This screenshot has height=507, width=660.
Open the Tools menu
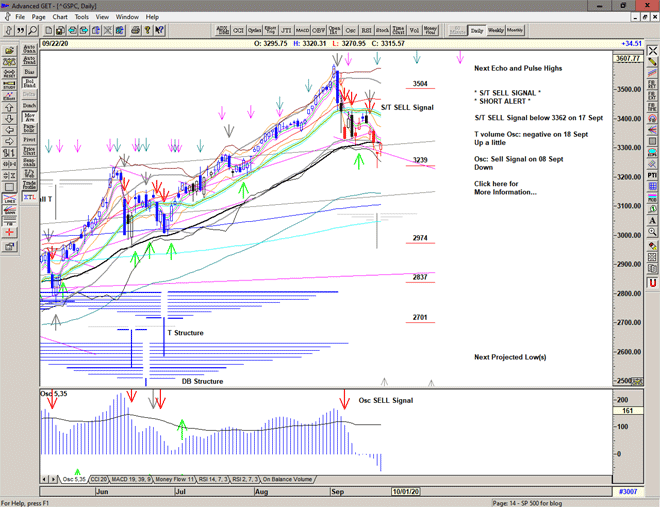pyautogui.click(x=82, y=17)
